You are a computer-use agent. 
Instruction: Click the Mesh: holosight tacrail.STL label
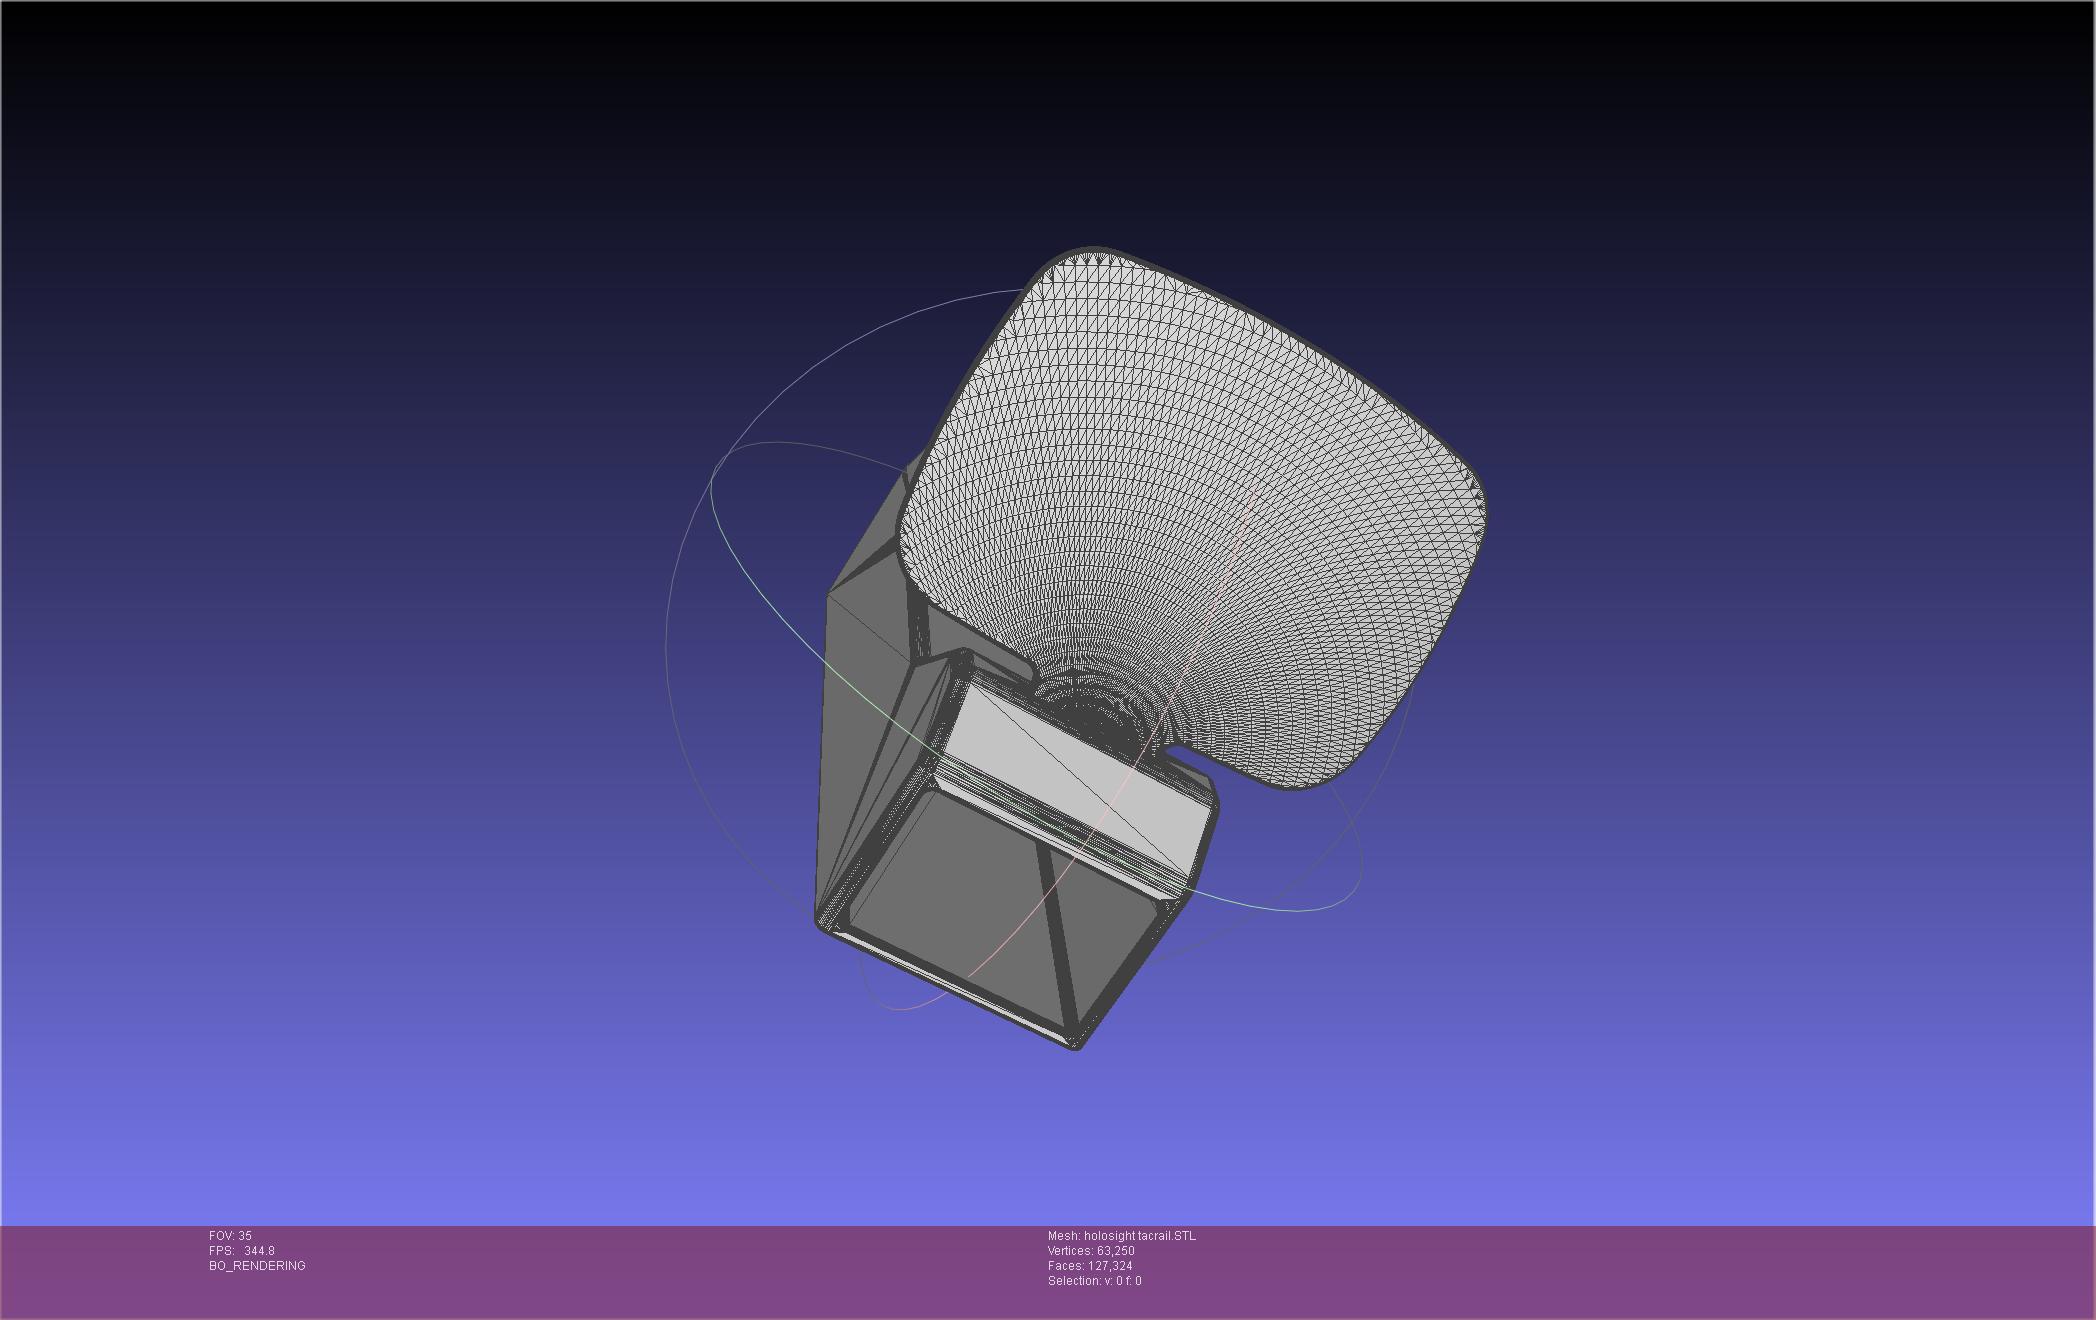(x=1121, y=1236)
